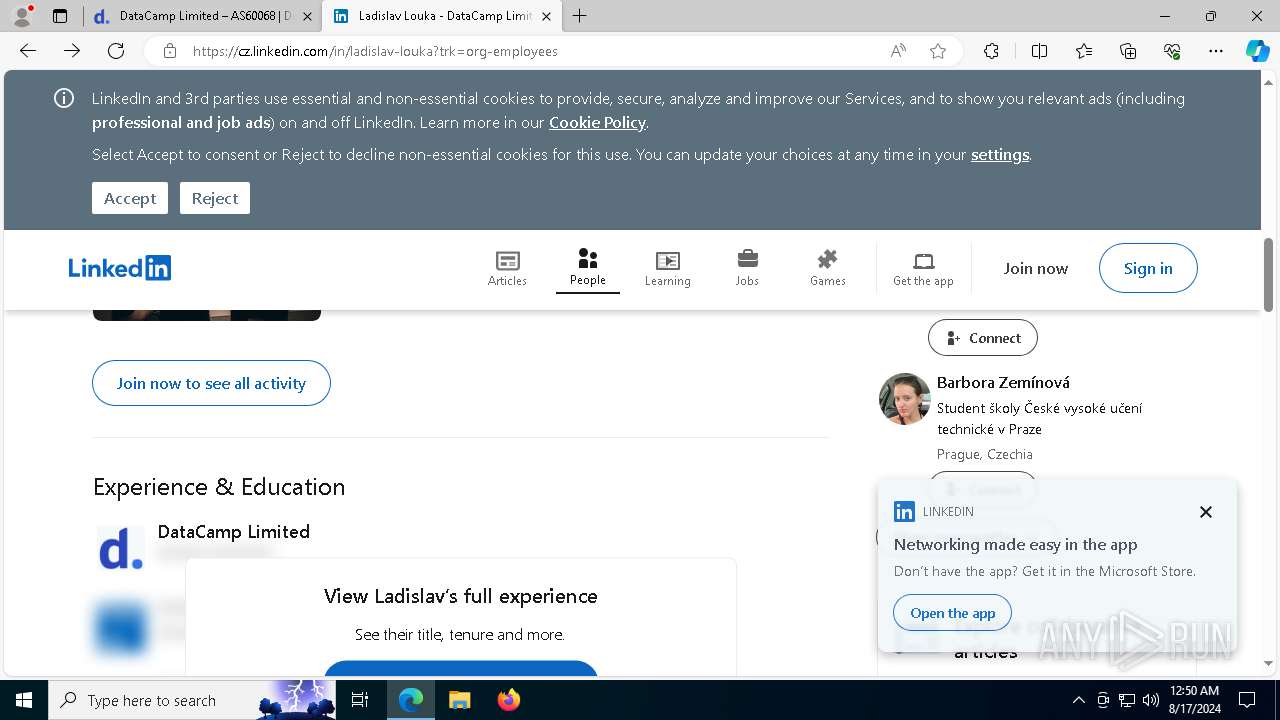Open network status icon in system tray
Viewport: 1280px width, 720px height.
click(x=1127, y=700)
